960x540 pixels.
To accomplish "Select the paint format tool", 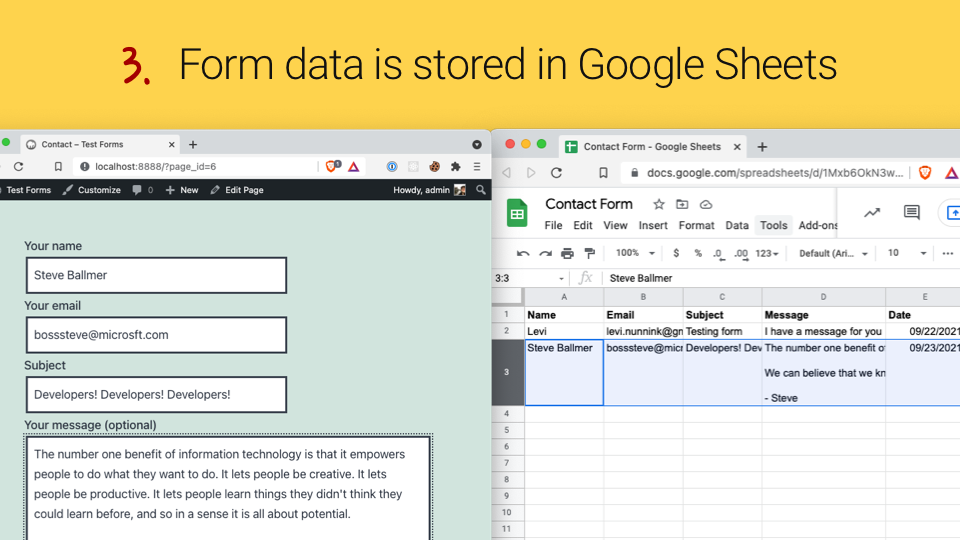I will click(x=589, y=254).
